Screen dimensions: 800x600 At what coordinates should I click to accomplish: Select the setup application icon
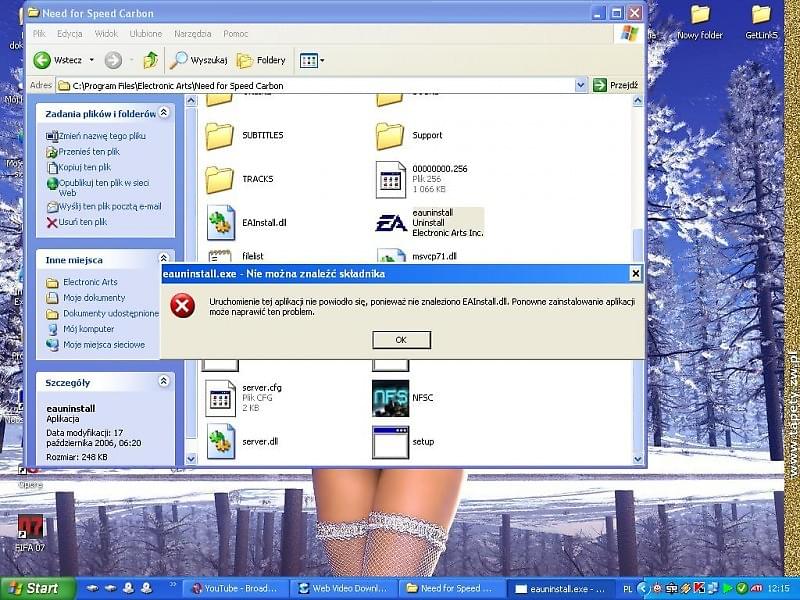click(390, 442)
